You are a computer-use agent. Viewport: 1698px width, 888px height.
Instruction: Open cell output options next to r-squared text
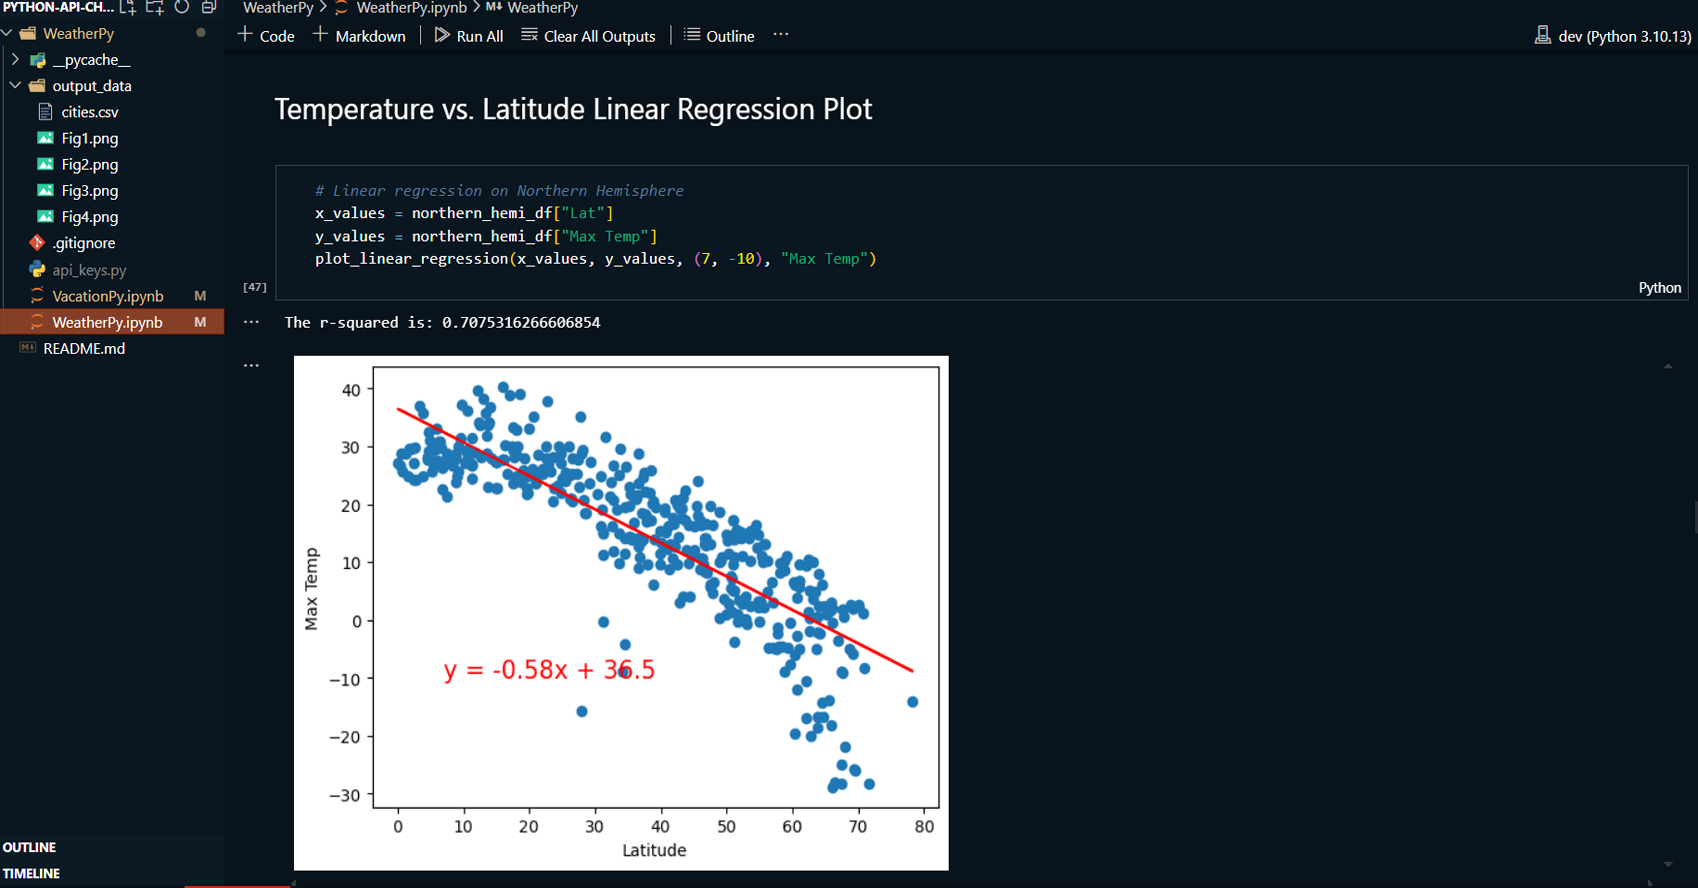(251, 322)
